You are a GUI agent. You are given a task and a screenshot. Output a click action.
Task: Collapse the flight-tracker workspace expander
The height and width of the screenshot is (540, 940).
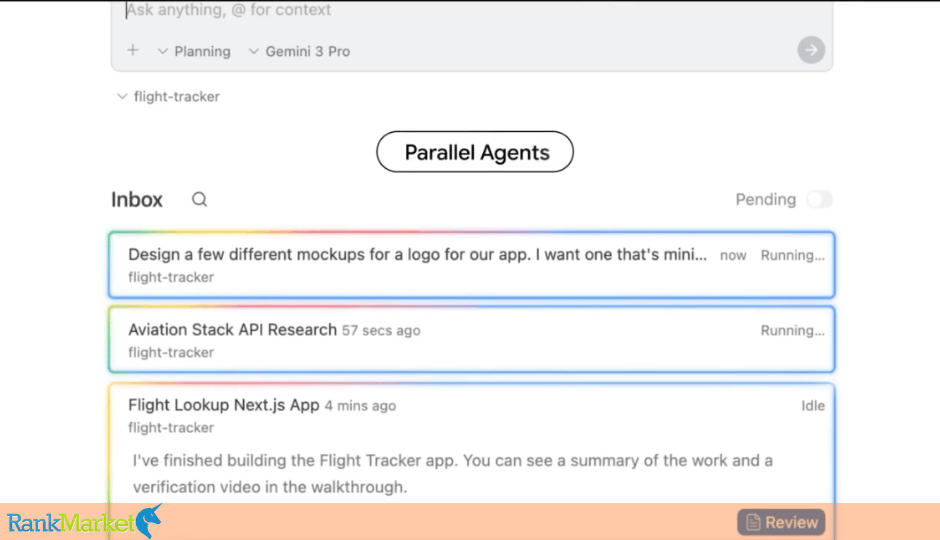(168, 96)
